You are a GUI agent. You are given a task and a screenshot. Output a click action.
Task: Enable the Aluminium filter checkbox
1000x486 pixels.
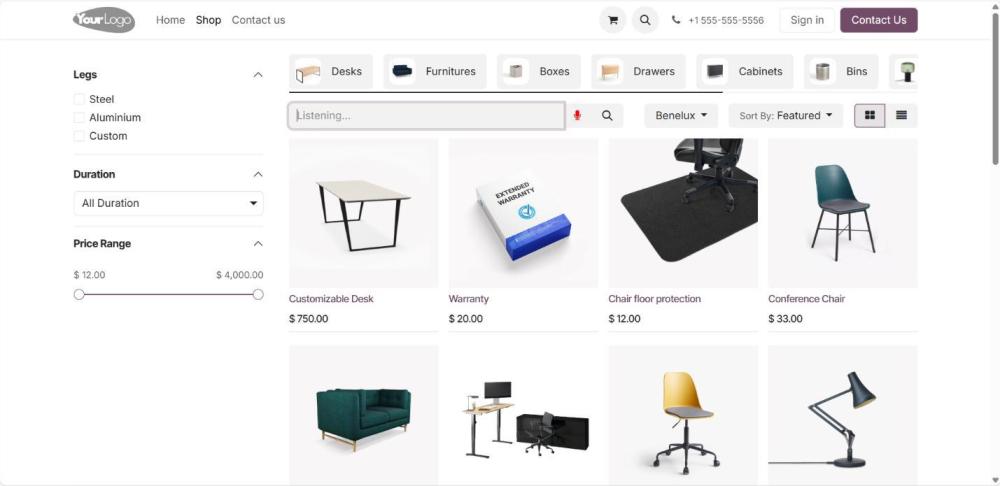(79, 117)
